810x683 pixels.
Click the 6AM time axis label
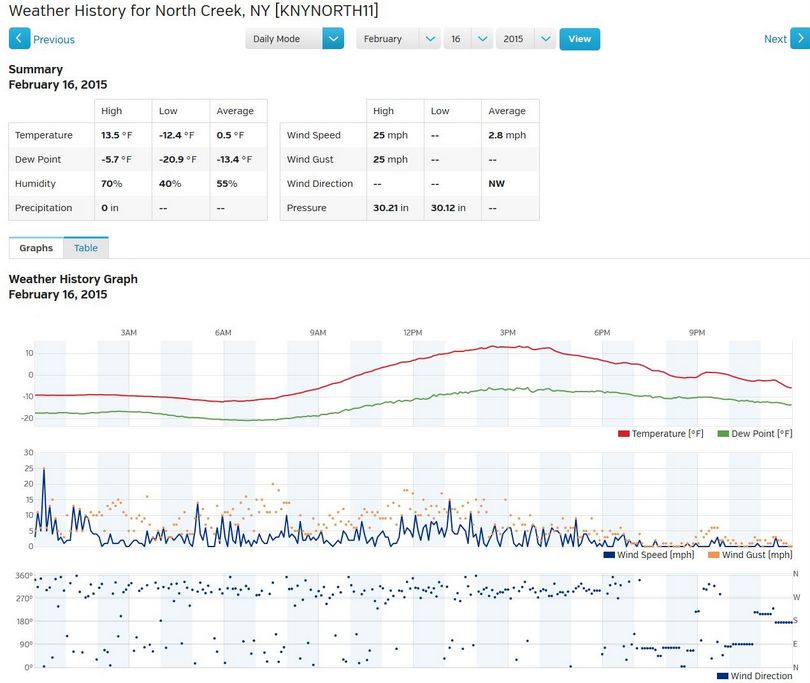(x=223, y=333)
